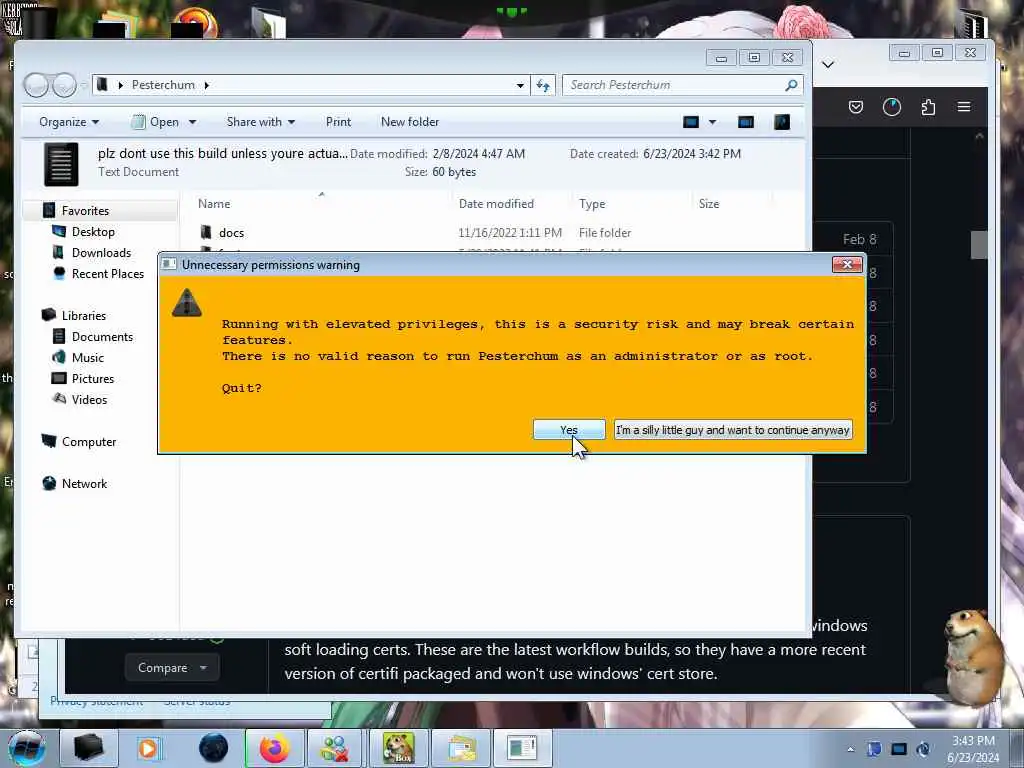Expand the Open button dropdown arrow

[x=192, y=122]
